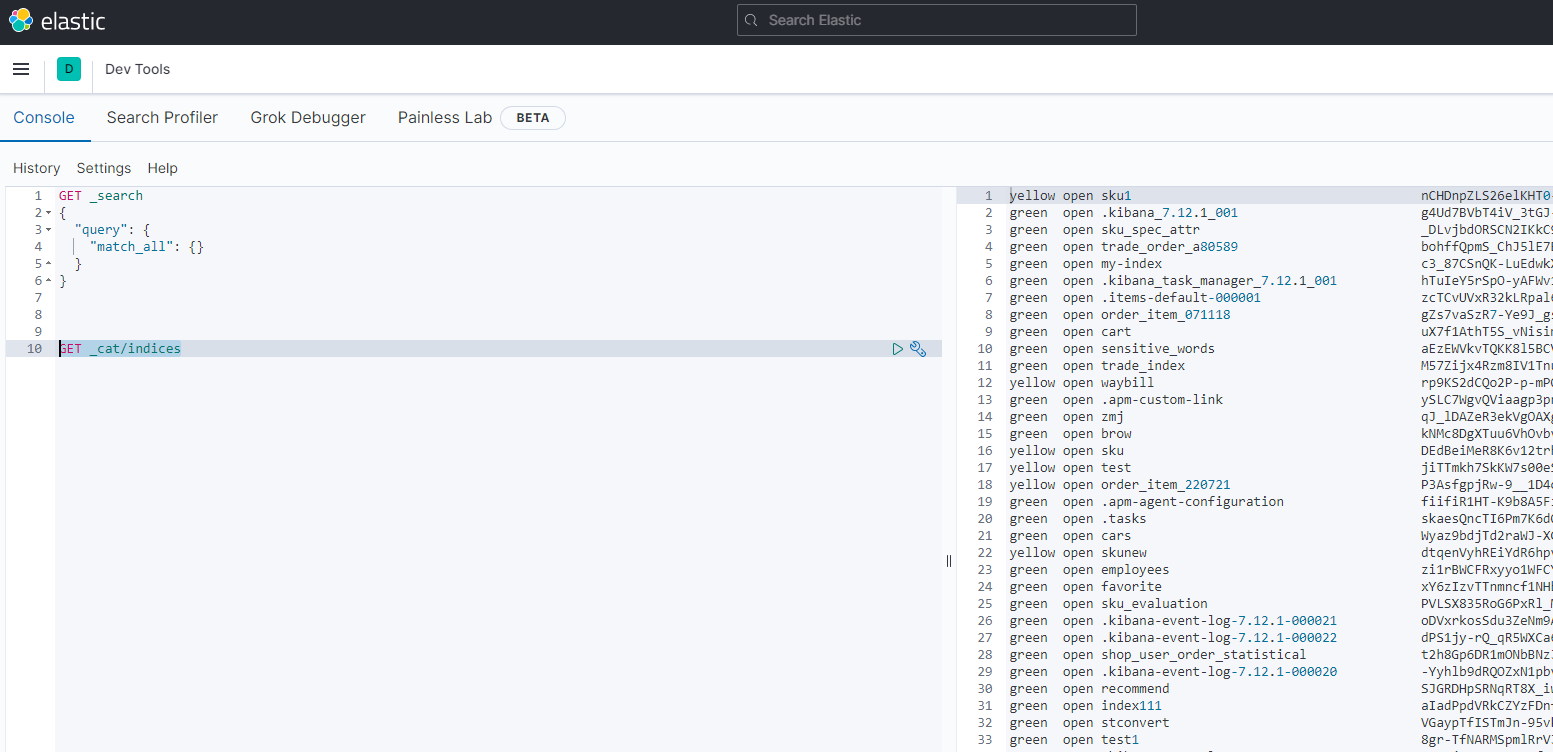Click the Elastic logo
The height and width of the screenshot is (752, 1553).
(x=57, y=21)
